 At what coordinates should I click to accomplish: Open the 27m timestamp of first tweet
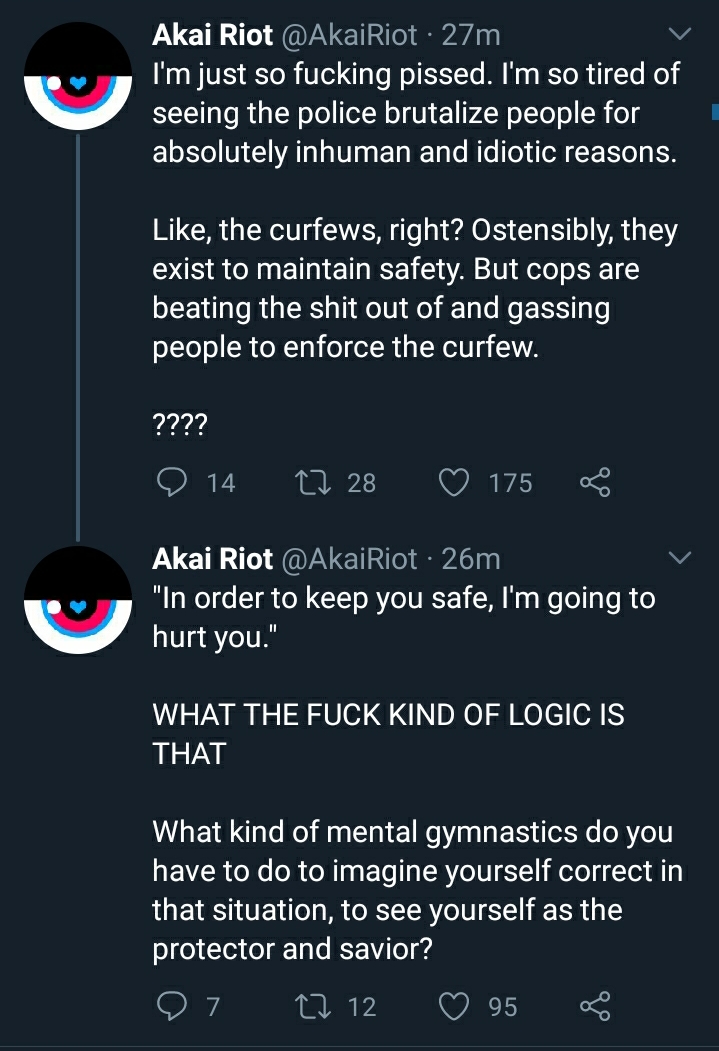pos(471,35)
